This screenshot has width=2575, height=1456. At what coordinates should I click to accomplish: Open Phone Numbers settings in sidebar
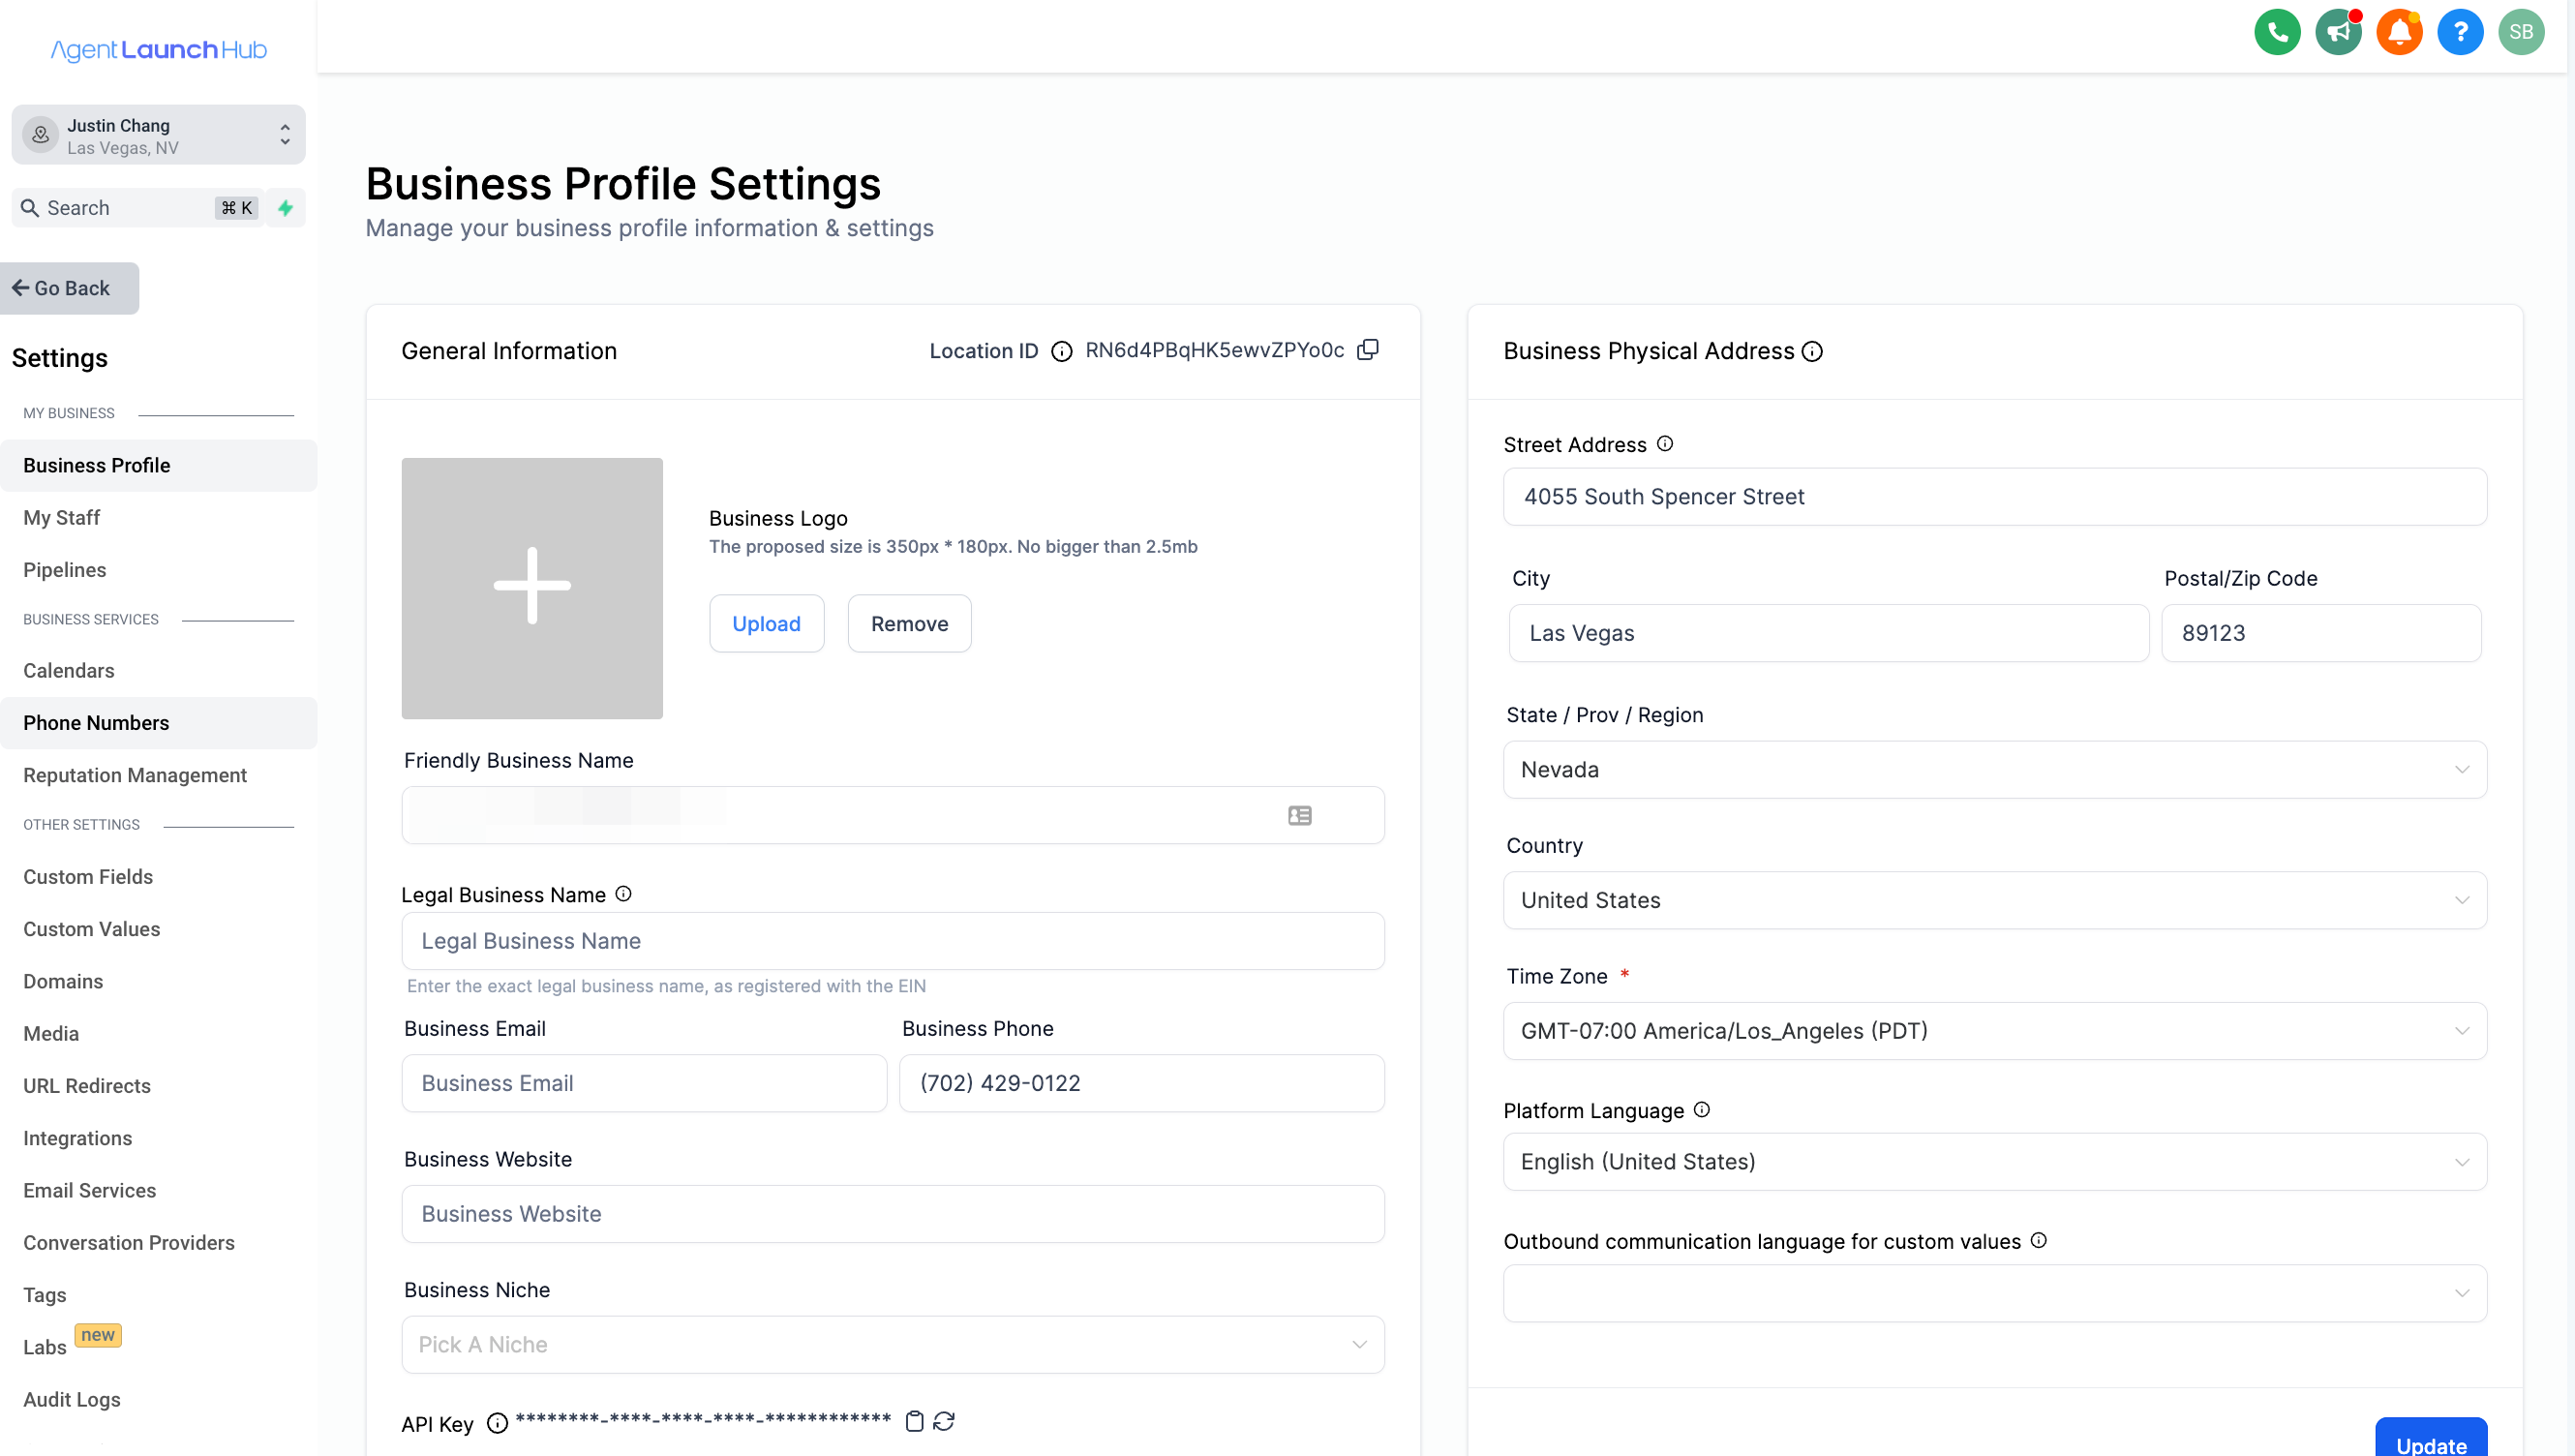(96, 722)
